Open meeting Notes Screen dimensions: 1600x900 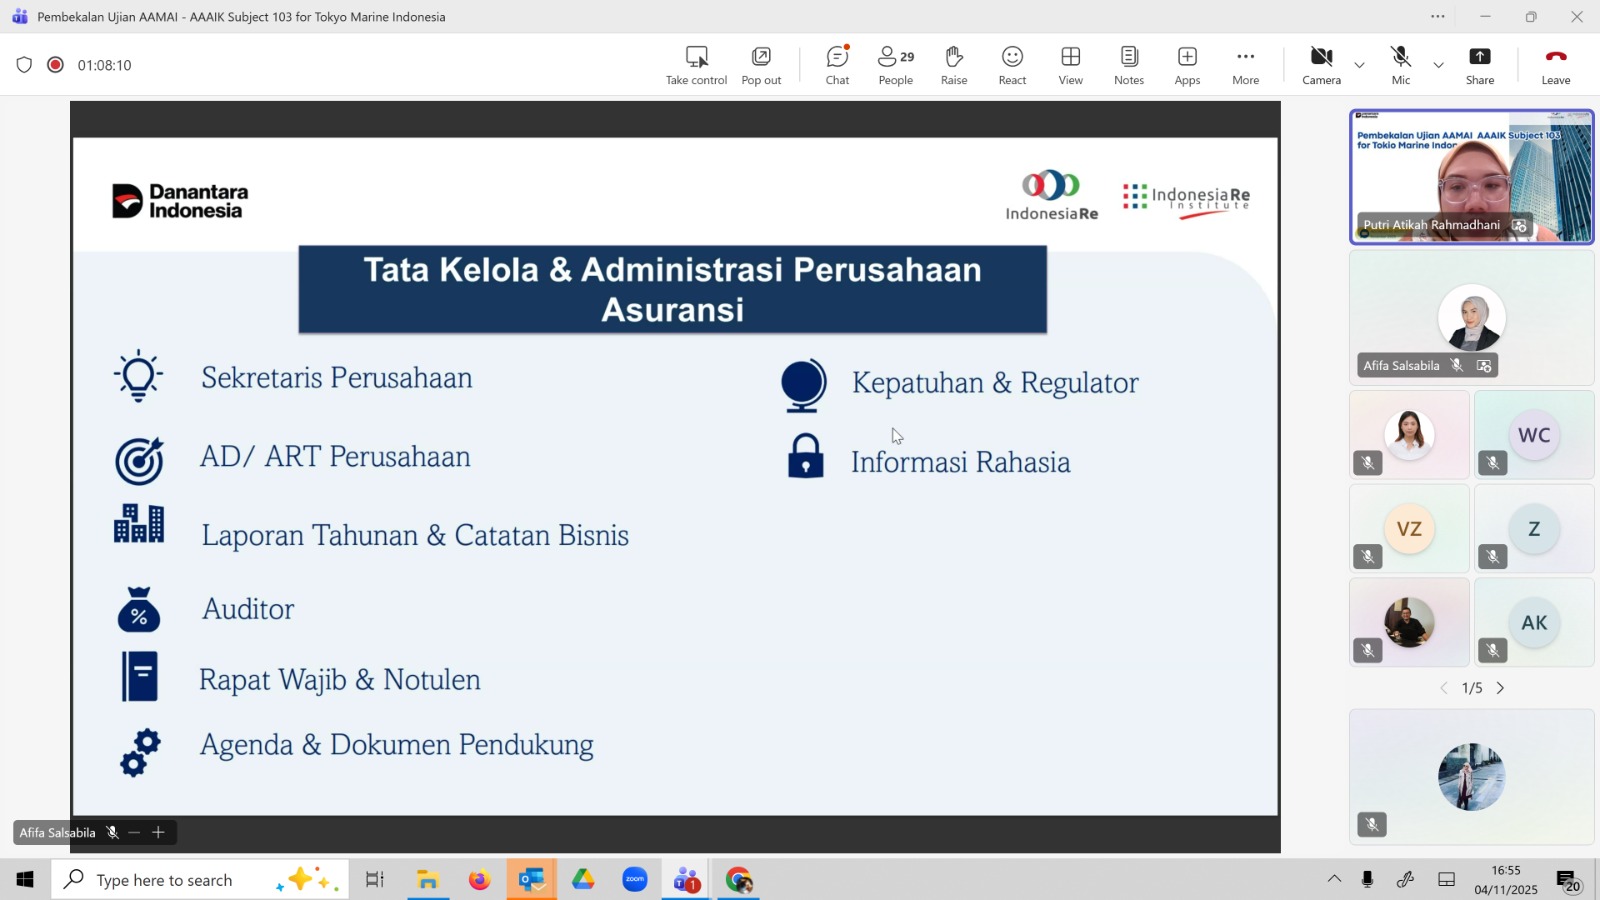tap(1128, 65)
